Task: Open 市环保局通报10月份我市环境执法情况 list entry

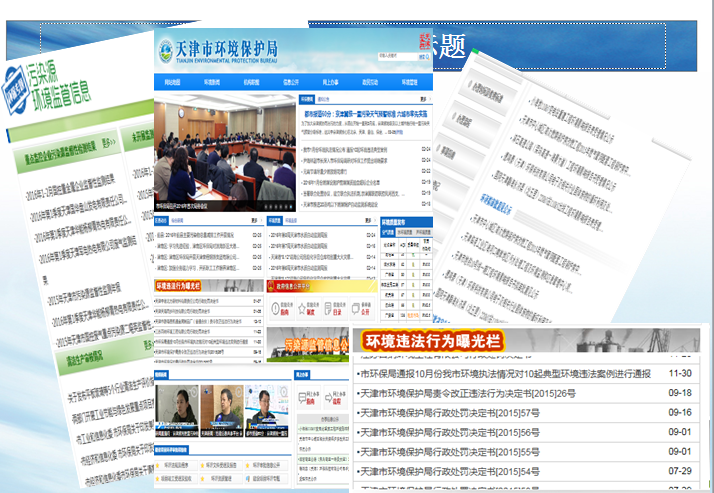Action: pyautogui.click(x=505, y=374)
